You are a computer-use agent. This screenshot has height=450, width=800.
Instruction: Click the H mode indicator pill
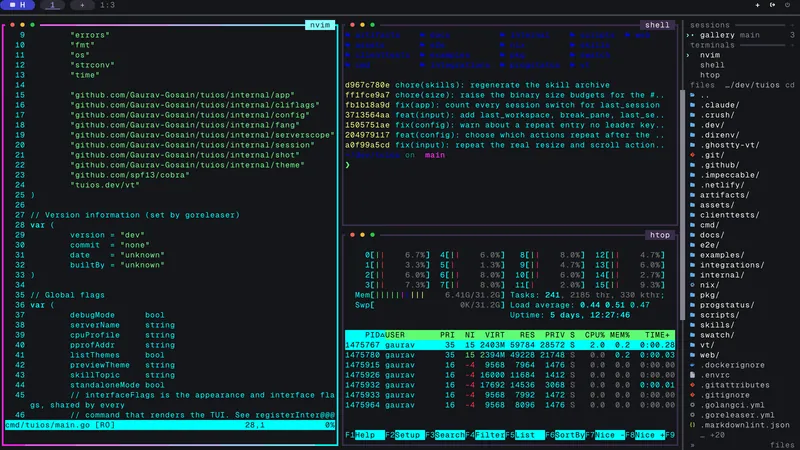17,5
